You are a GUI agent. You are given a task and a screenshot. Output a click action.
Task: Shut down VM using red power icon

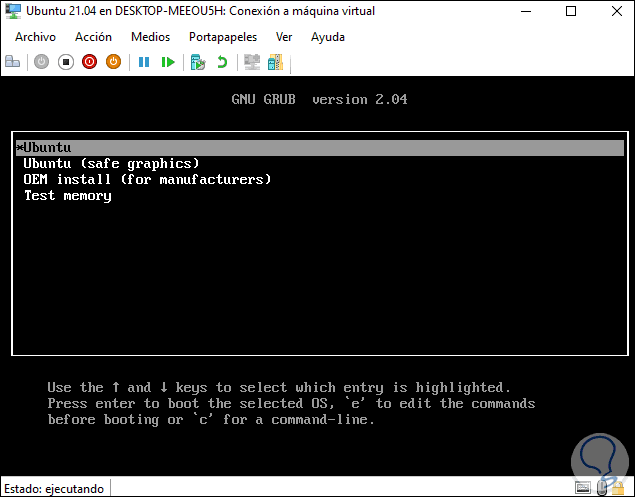coord(89,62)
